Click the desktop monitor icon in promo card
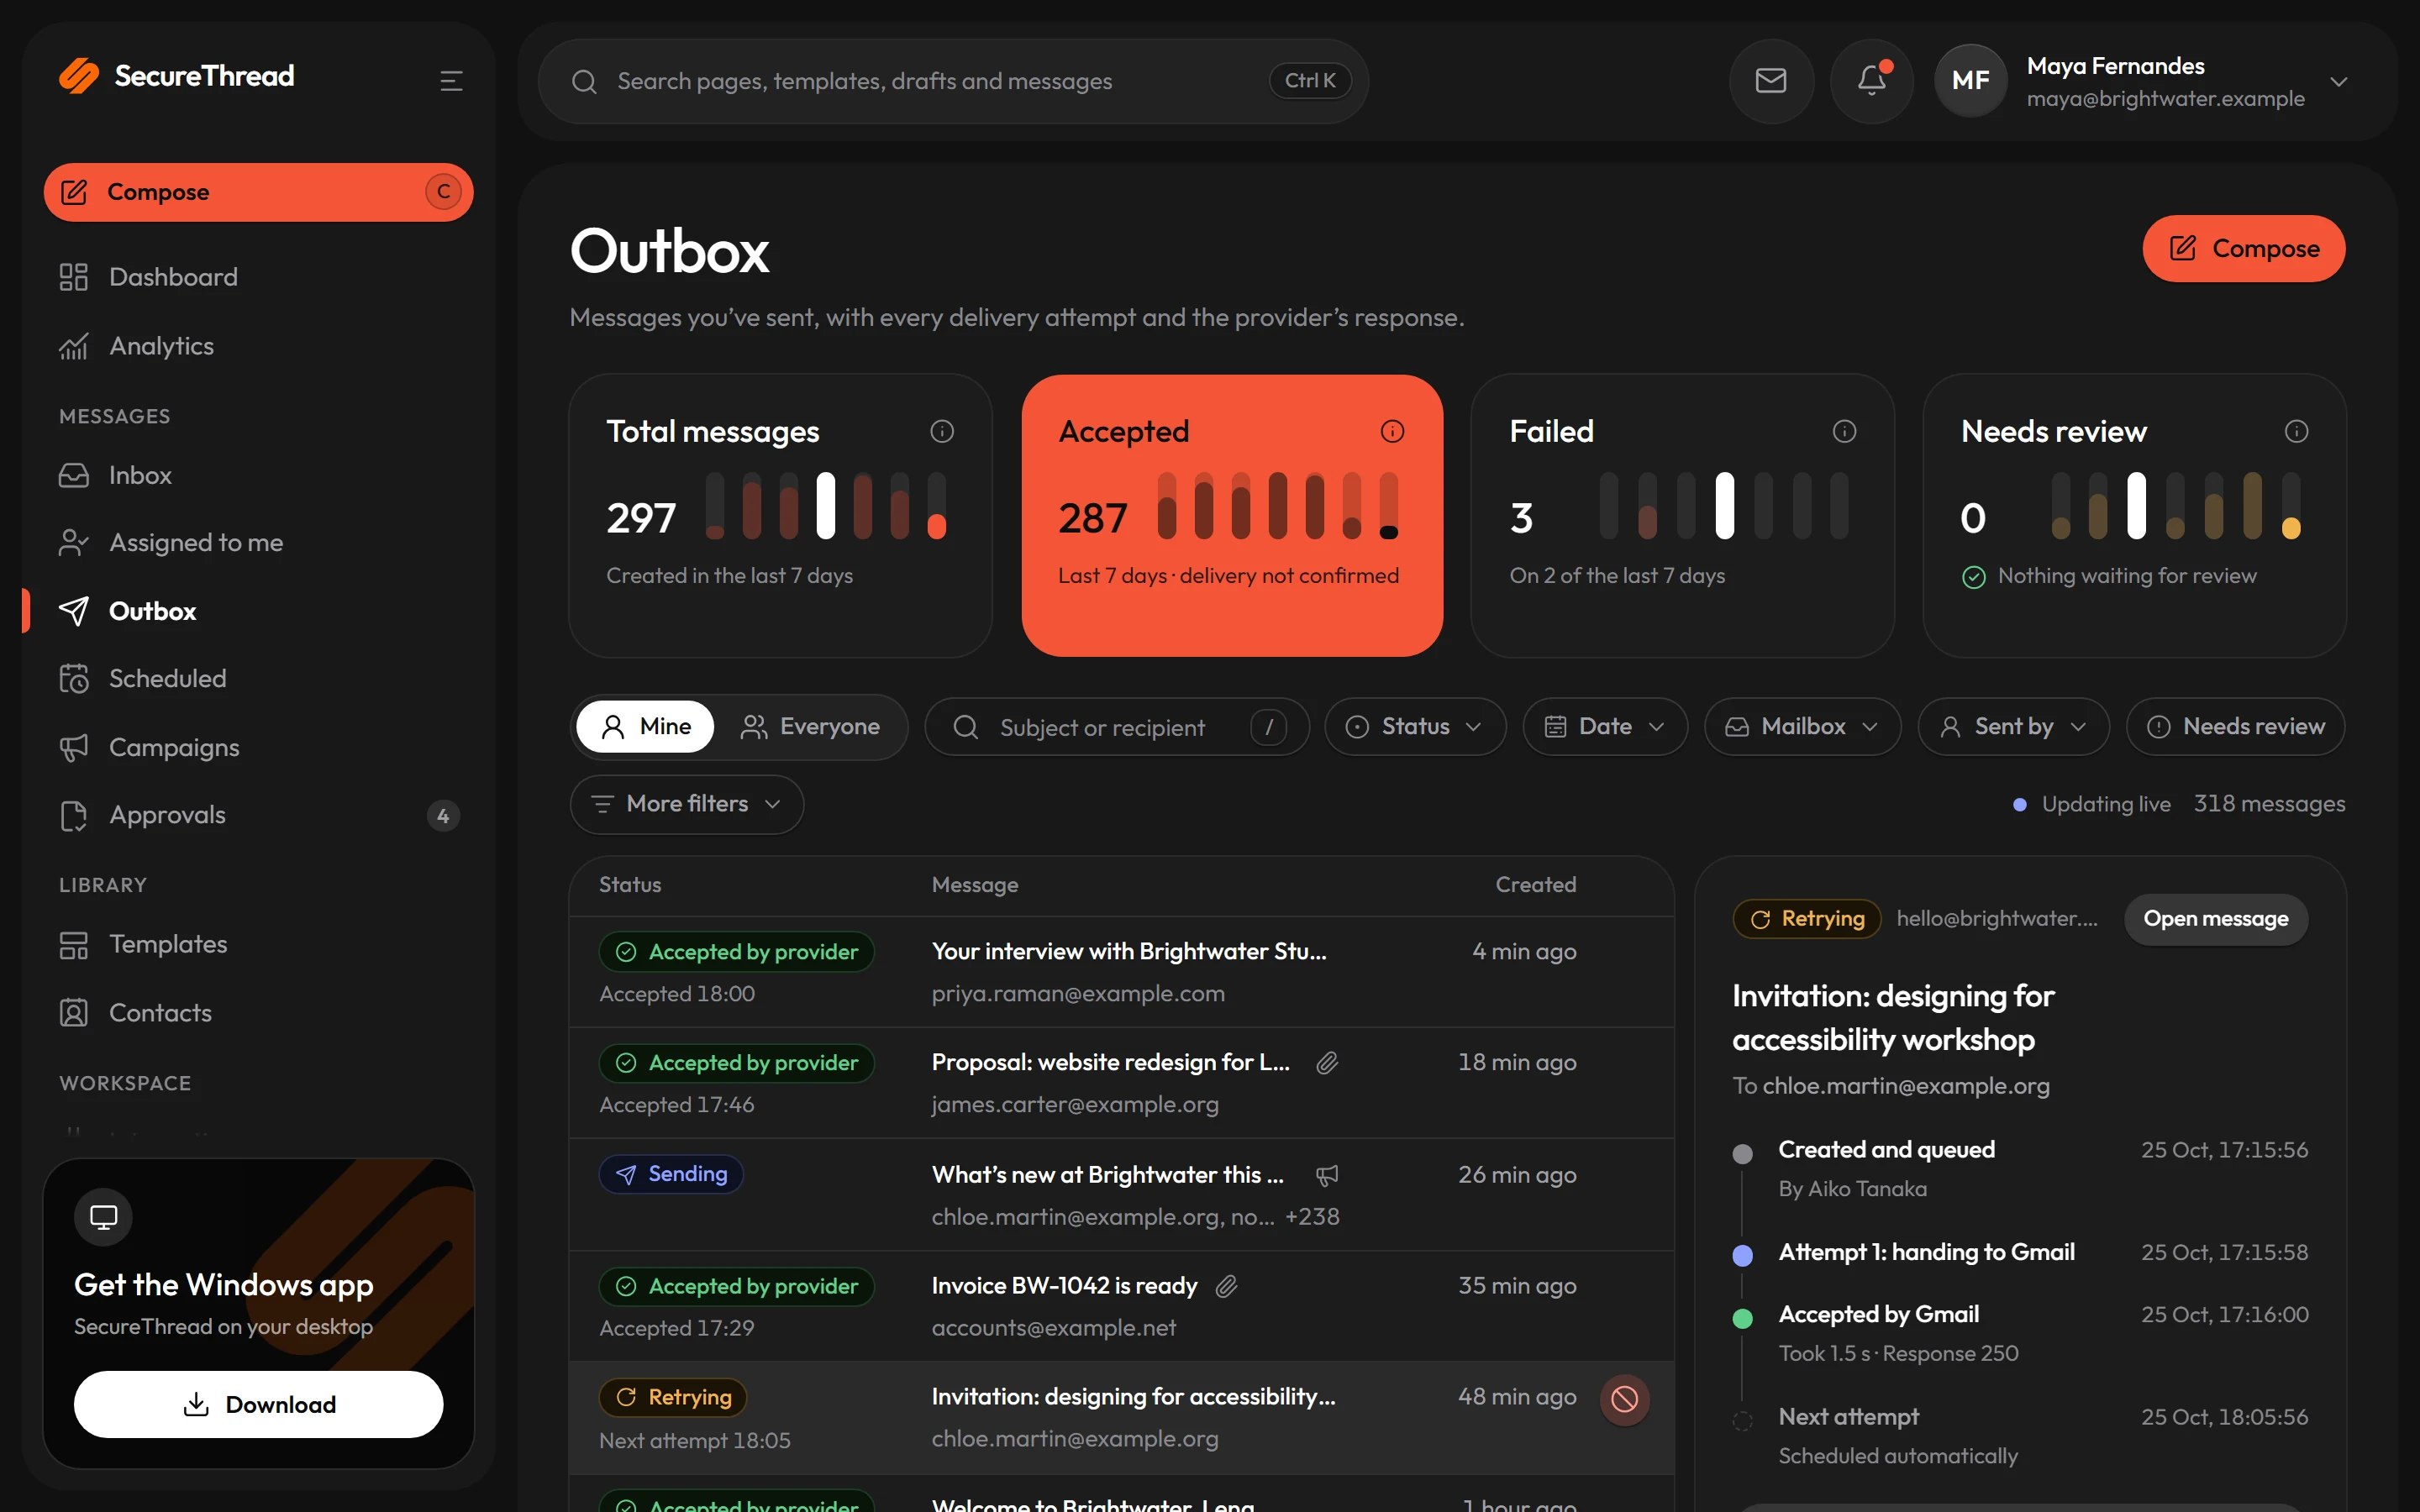Screen dimensions: 2420x1512 [x=103, y=1217]
